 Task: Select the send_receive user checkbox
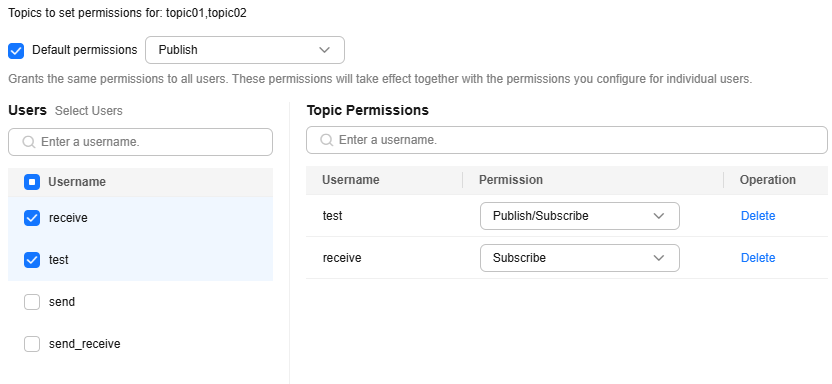click(32, 344)
